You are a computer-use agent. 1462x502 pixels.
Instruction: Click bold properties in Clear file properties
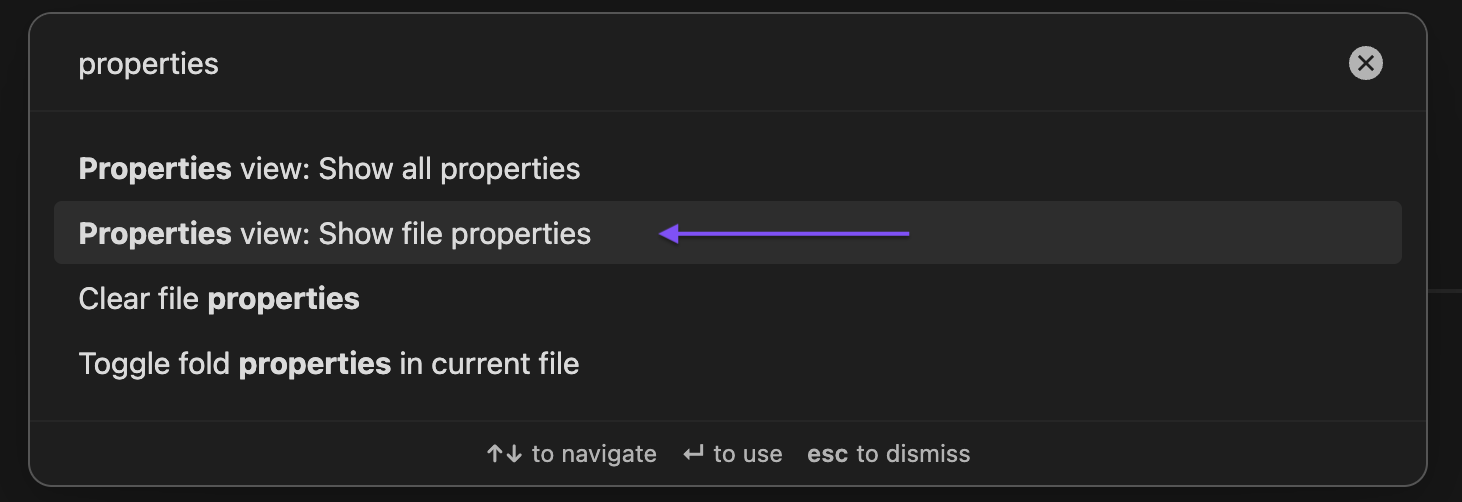283,298
